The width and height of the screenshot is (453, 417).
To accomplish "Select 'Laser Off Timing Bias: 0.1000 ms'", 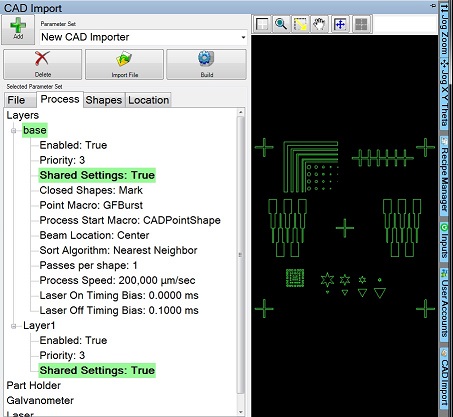I will pyautogui.click(x=119, y=310).
